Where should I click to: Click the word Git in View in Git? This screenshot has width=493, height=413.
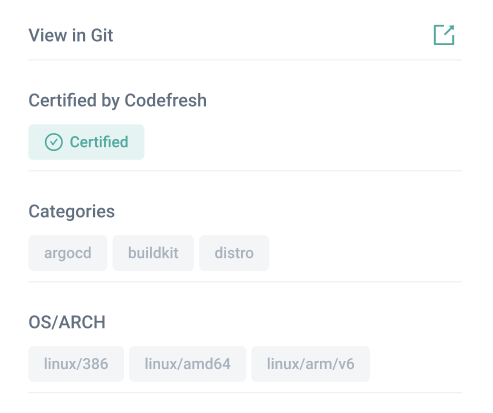[x=102, y=35]
